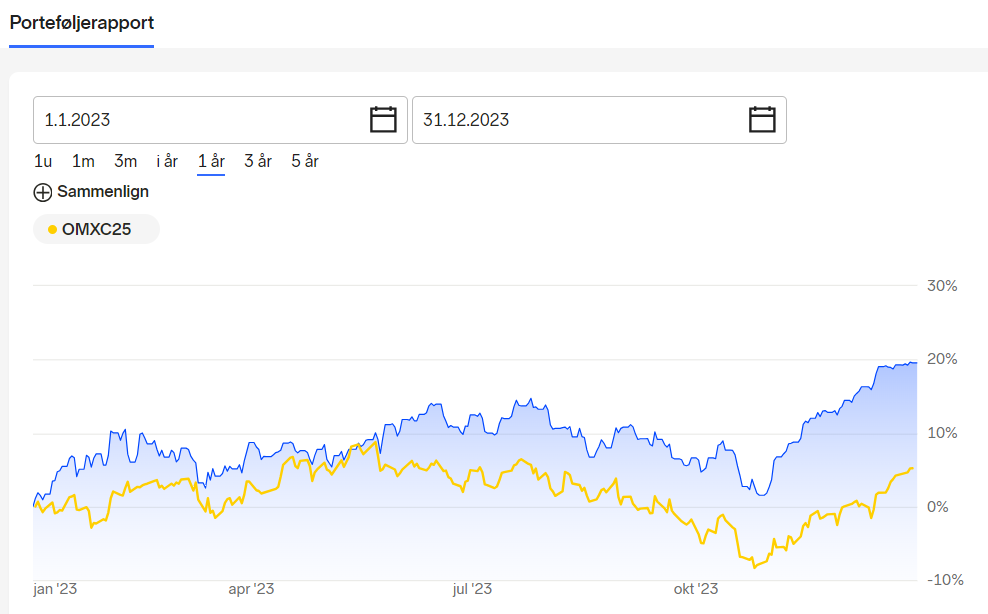Switch to the 5 år range

305,161
